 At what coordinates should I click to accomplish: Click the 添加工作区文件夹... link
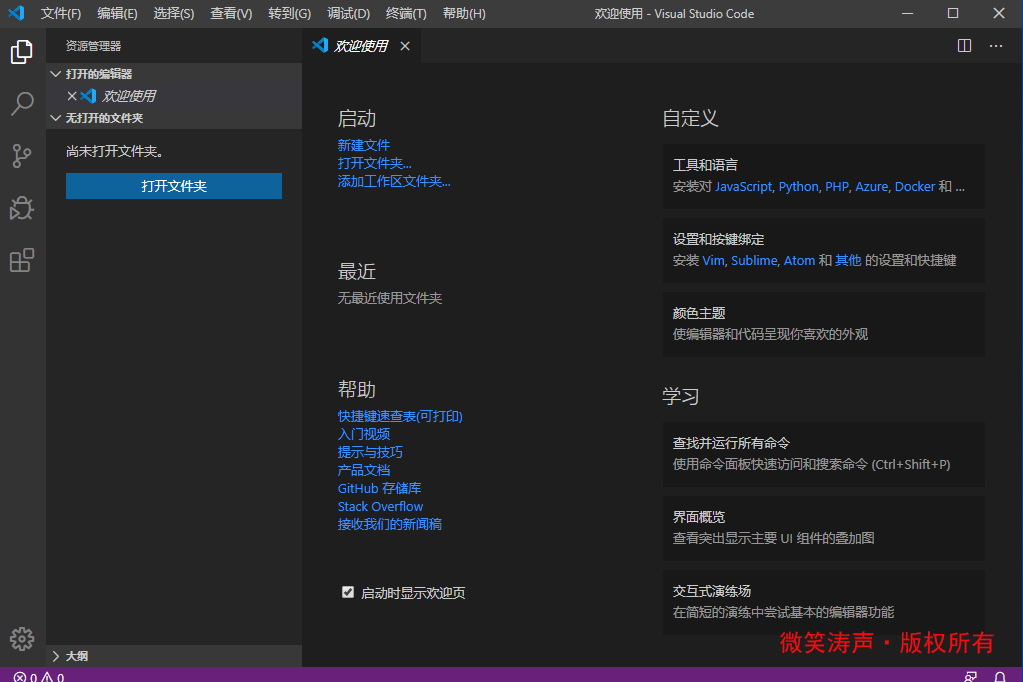[x=394, y=181]
